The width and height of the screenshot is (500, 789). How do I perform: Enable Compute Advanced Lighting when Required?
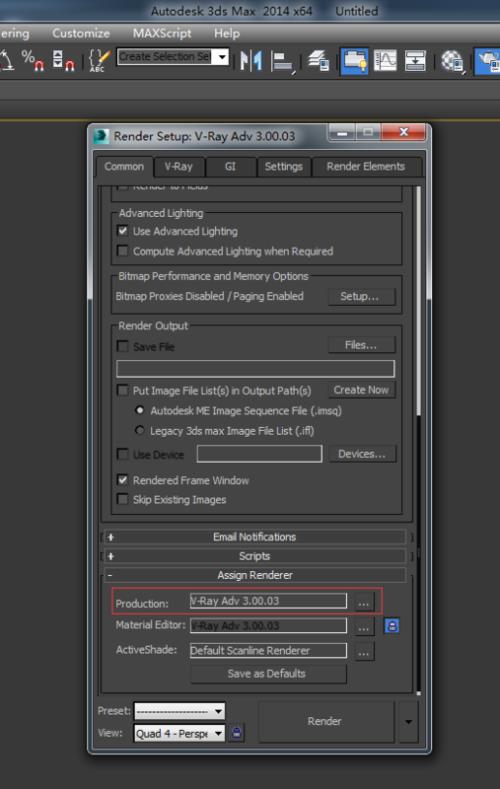[122, 251]
